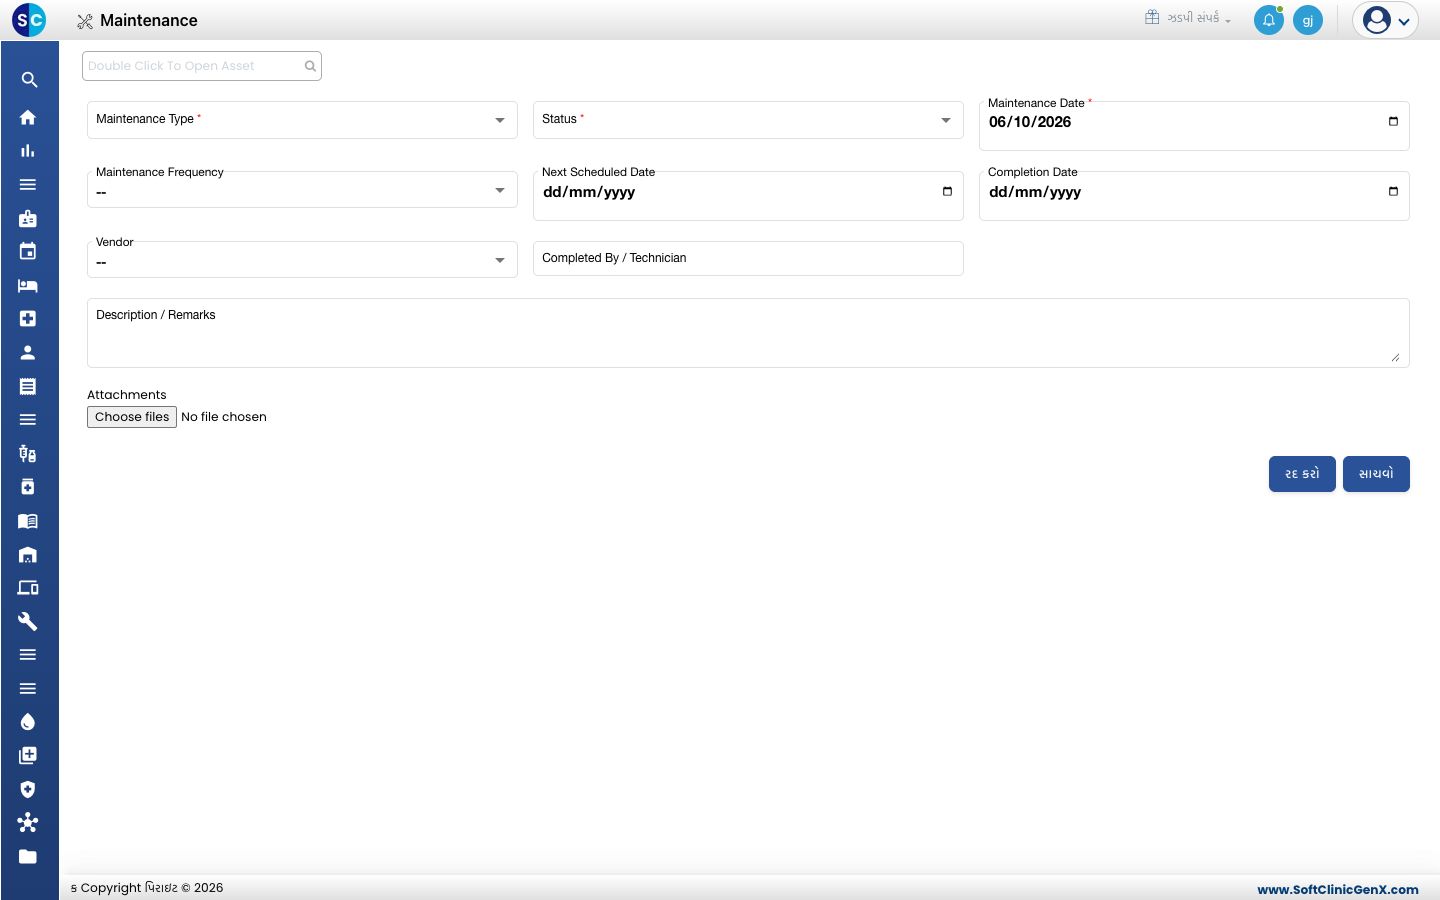Click the blue save button
Viewport: 1440px width, 900px height.
(1376, 474)
